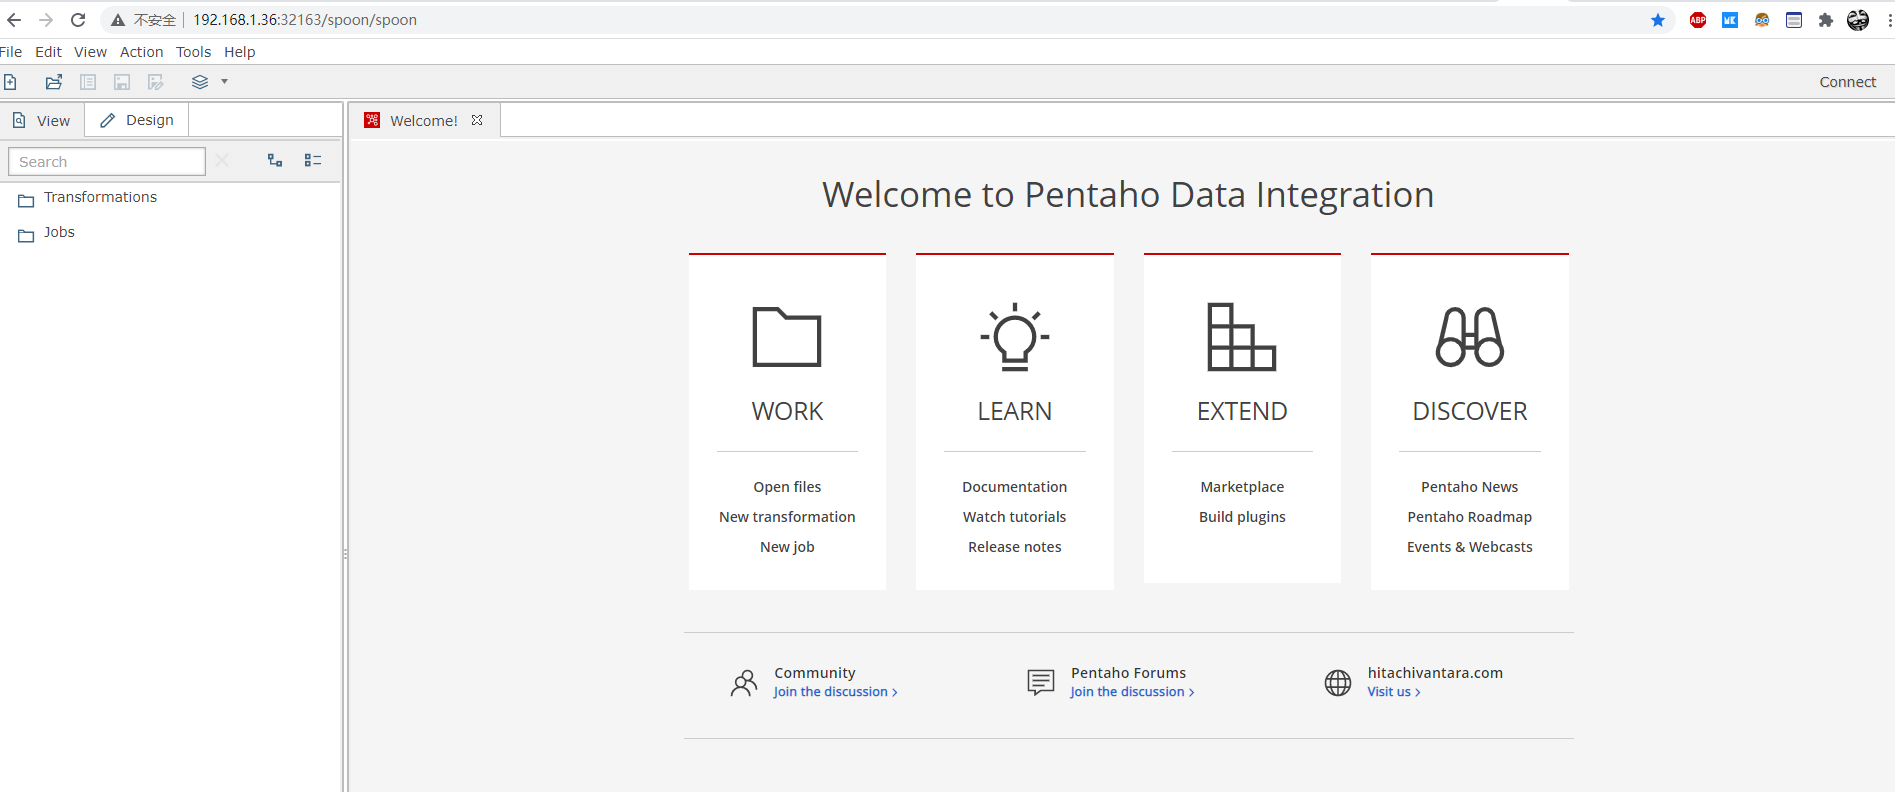1895x792 pixels.
Task: Click the Expand all tree icon
Action: tap(275, 160)
